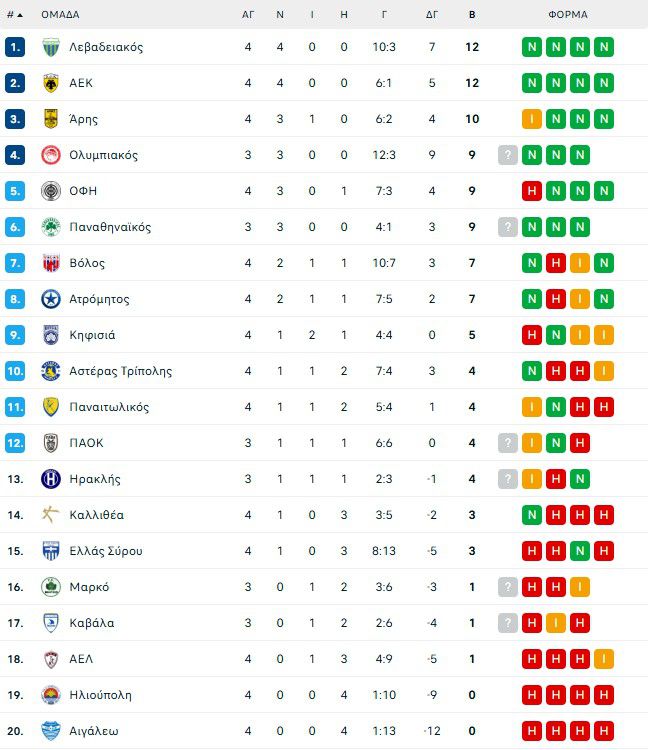Click the Άρης yellow team crest
This screenshot has height=750, width=648.
pyautogui.click(x=51, y=119)
